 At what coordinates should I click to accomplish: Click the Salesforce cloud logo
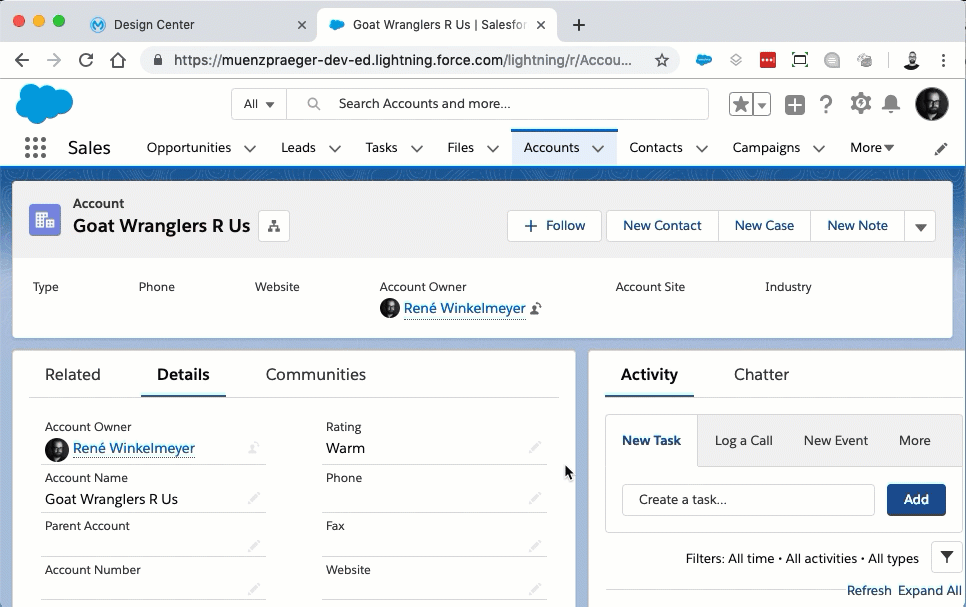(44, 104)
